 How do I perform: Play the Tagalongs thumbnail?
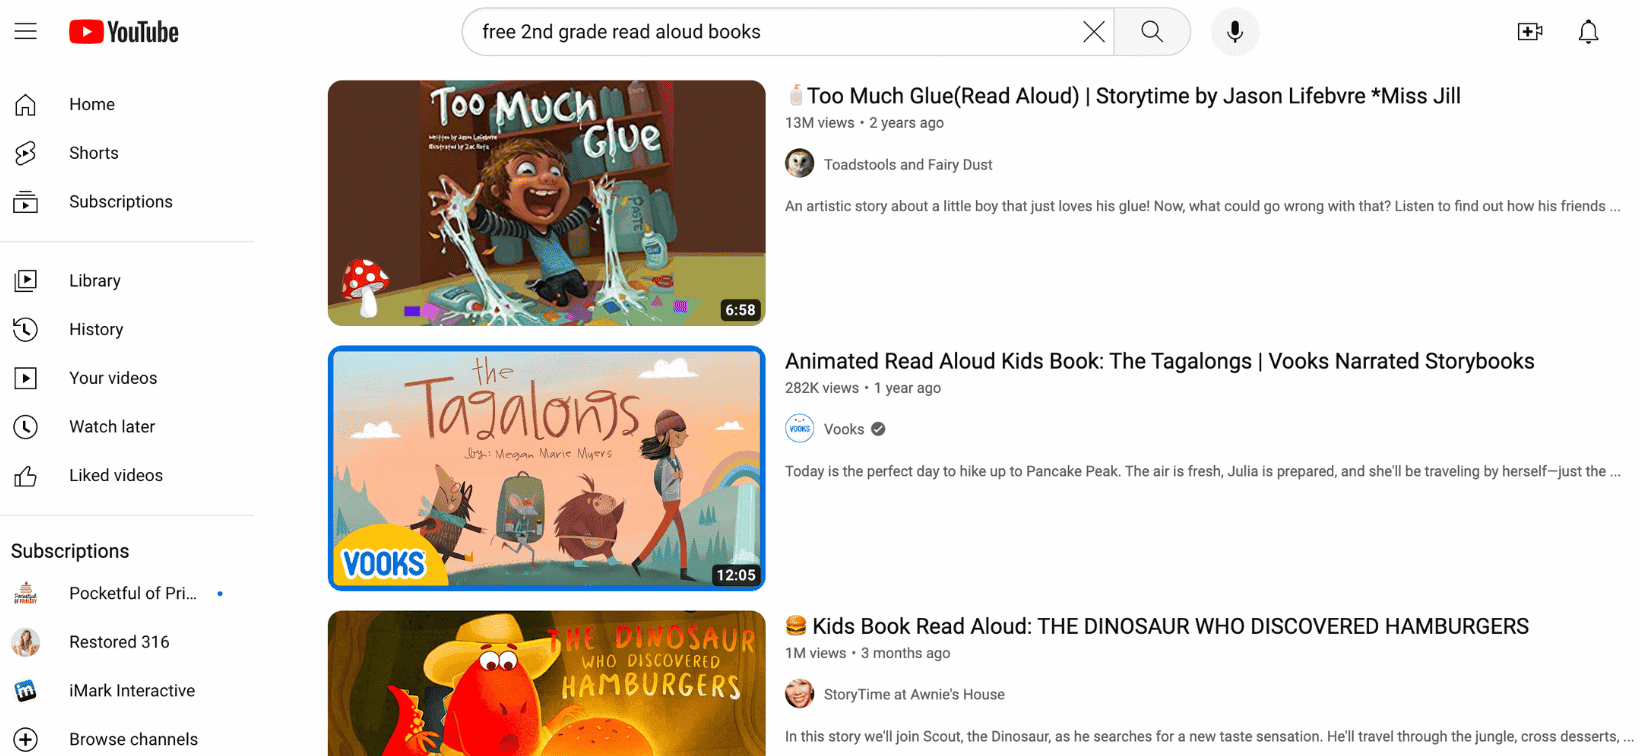coord(547,468)
